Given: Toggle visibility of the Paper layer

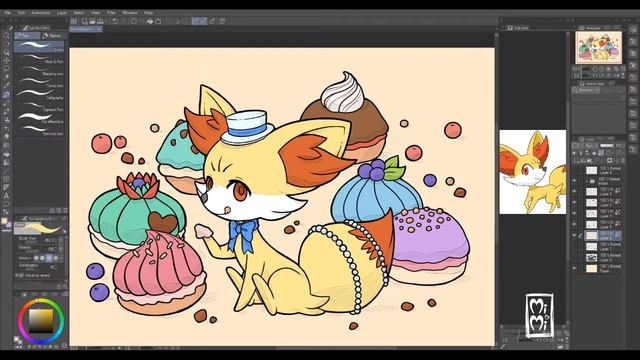Looking at the screenshot, I should point(574,269).
